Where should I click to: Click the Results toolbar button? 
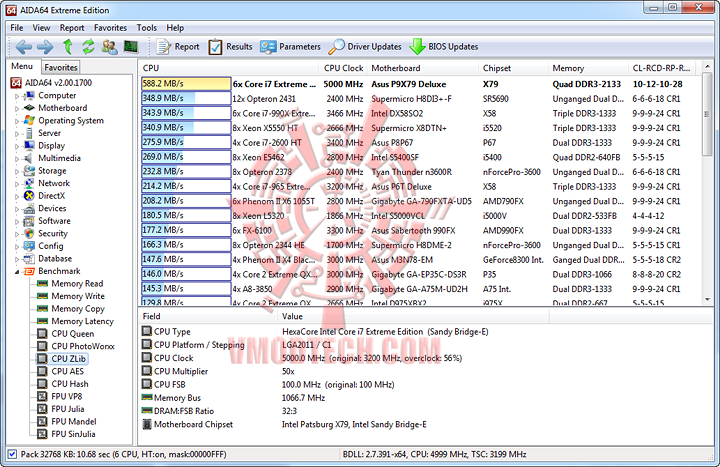[x=230, y=47]
